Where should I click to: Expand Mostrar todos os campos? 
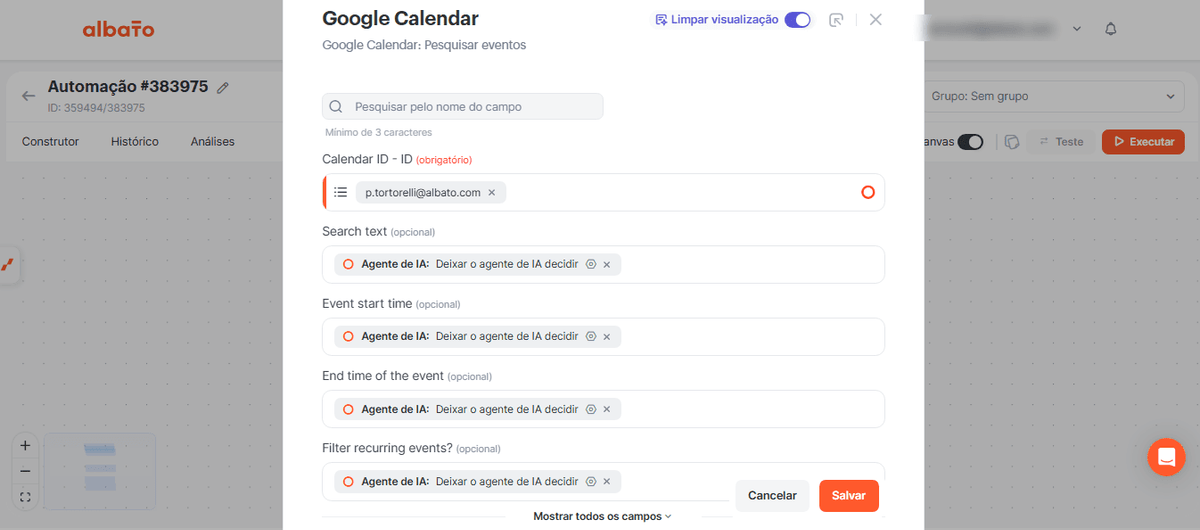pos(602,516)
